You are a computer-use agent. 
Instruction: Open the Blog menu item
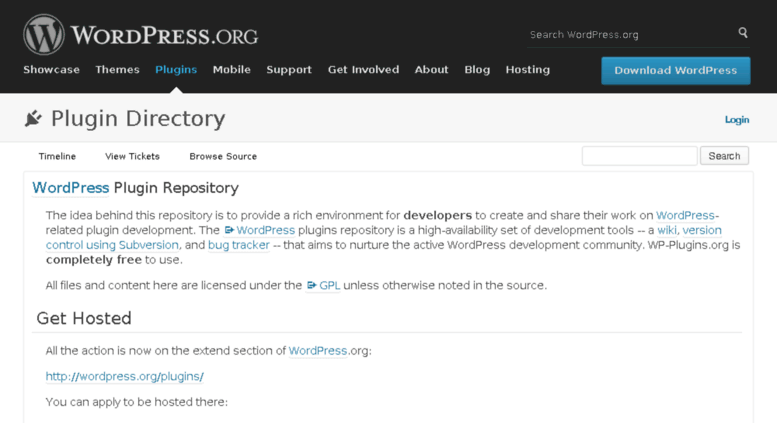[477, 70]
